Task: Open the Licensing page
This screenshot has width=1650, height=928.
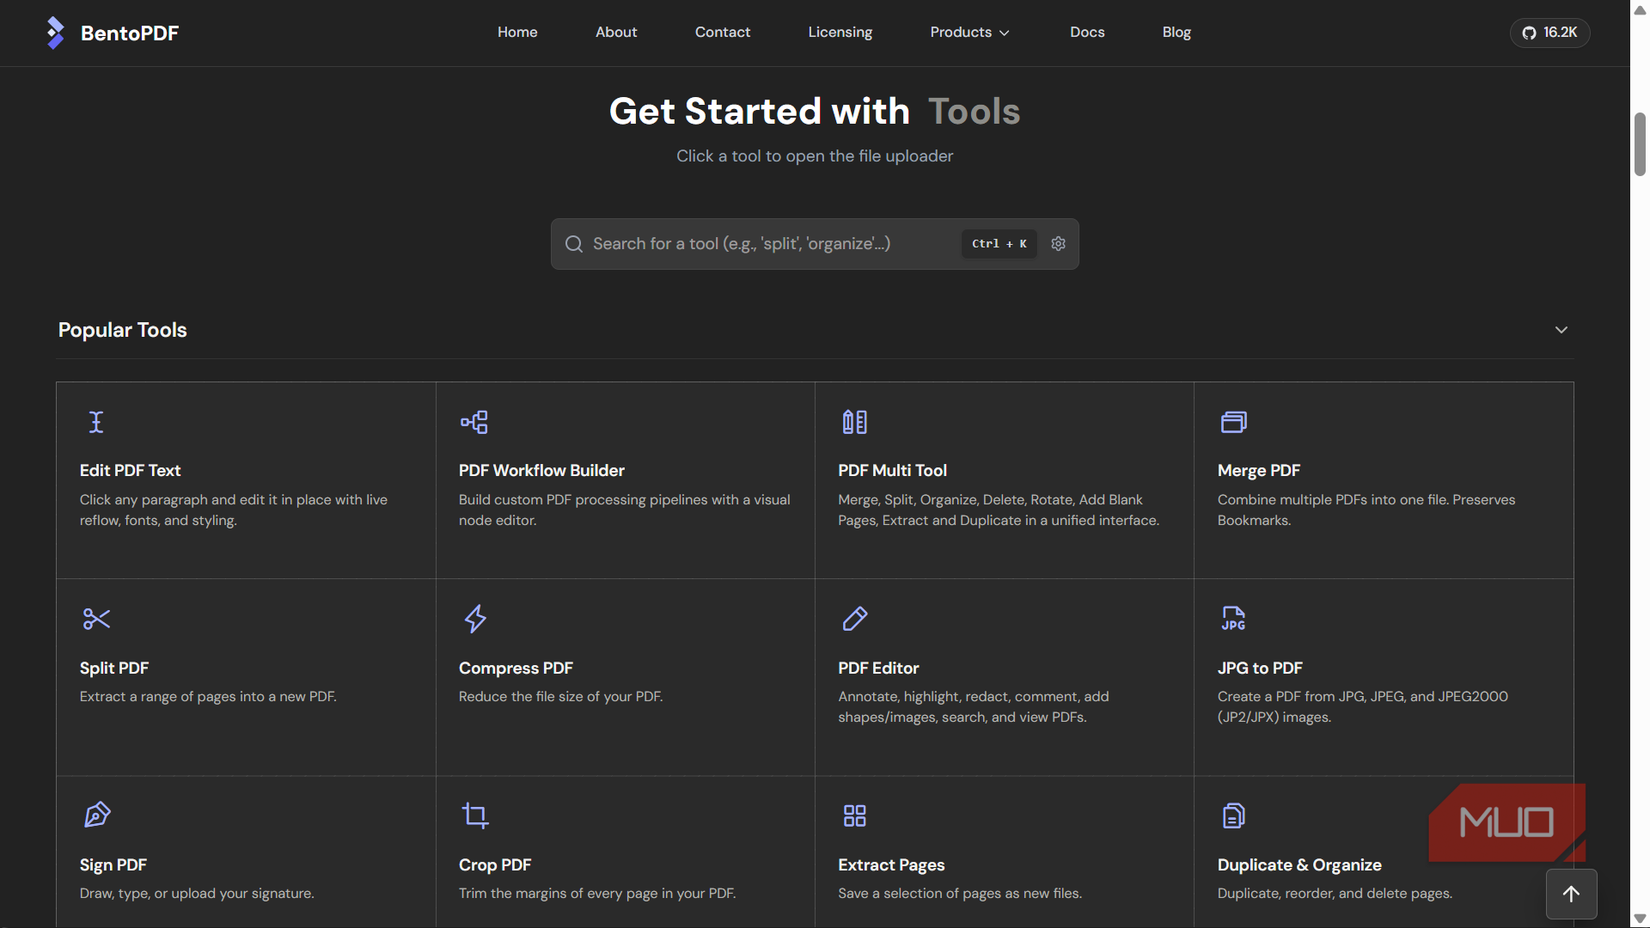Action: (x=840, y=32)
